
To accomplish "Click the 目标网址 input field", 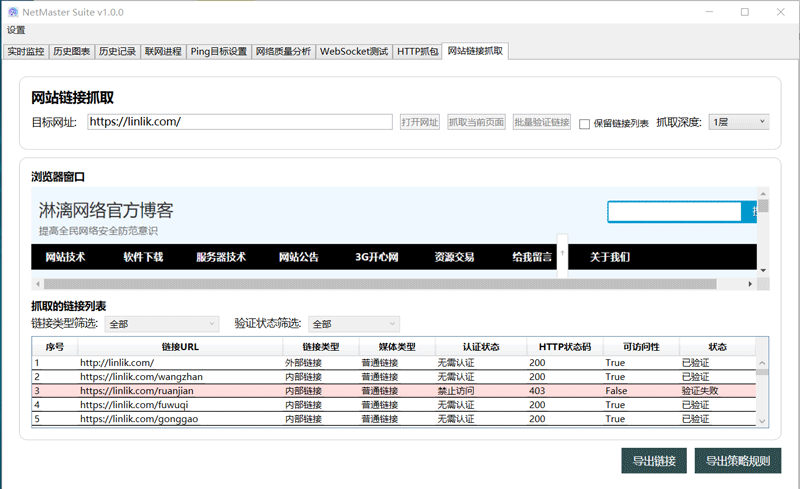I will point(239,122).
